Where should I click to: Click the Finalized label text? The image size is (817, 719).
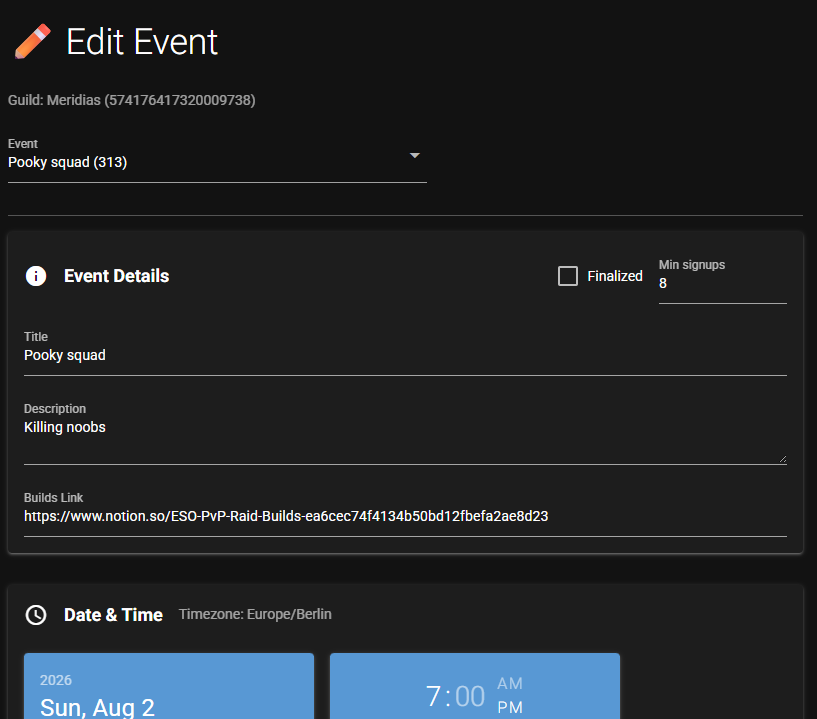coord(615,276)
